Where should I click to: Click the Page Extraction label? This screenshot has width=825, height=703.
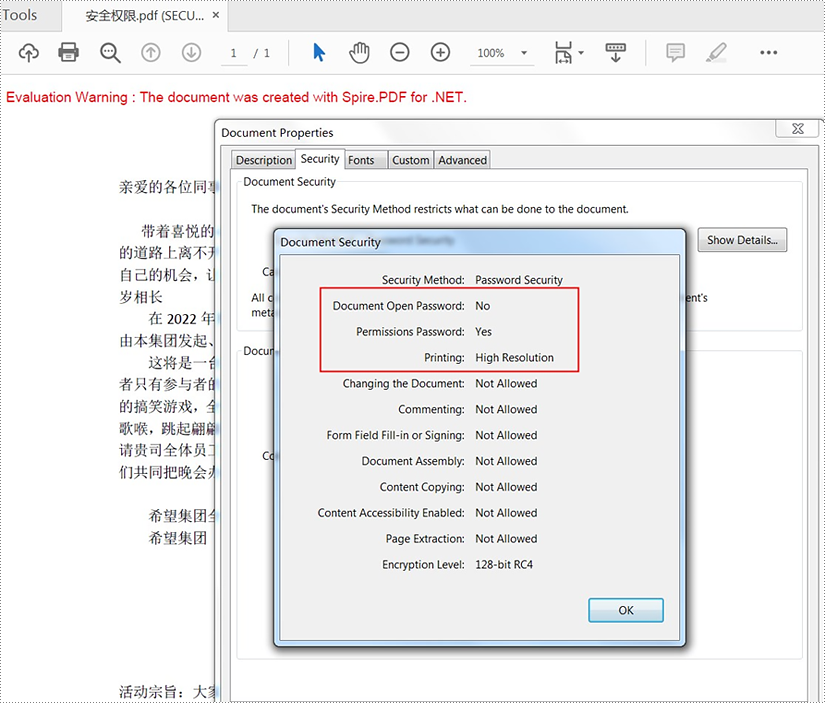point(425,539)
